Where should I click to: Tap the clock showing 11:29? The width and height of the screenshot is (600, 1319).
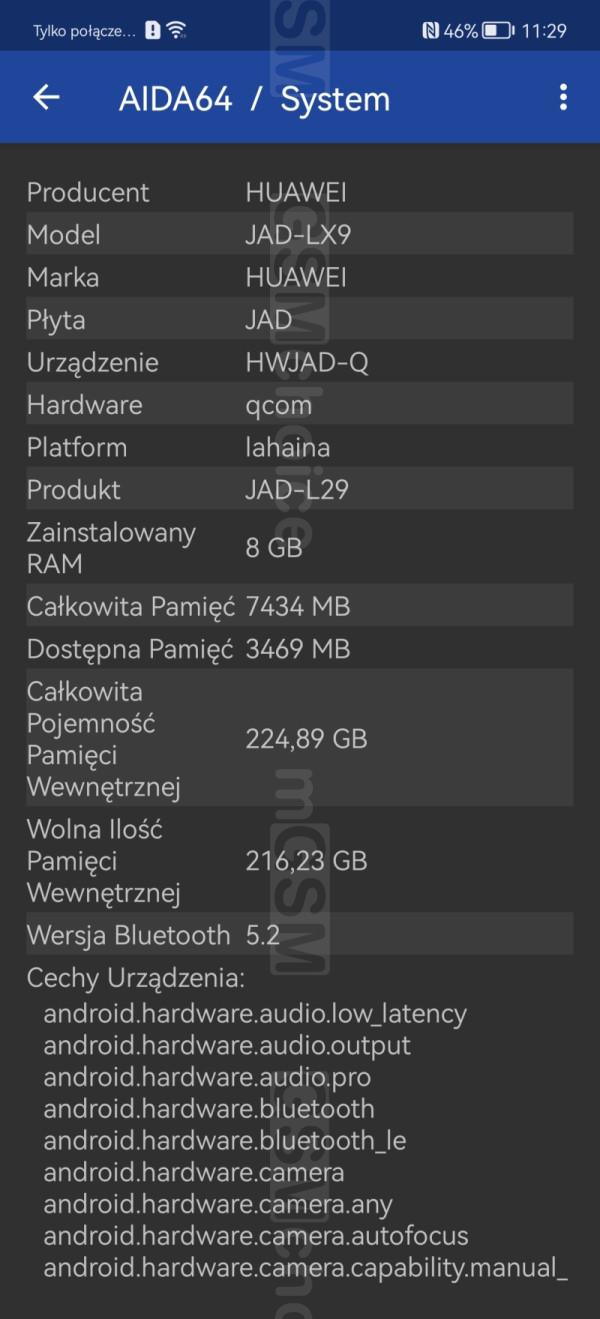click(x=543, y=31)
